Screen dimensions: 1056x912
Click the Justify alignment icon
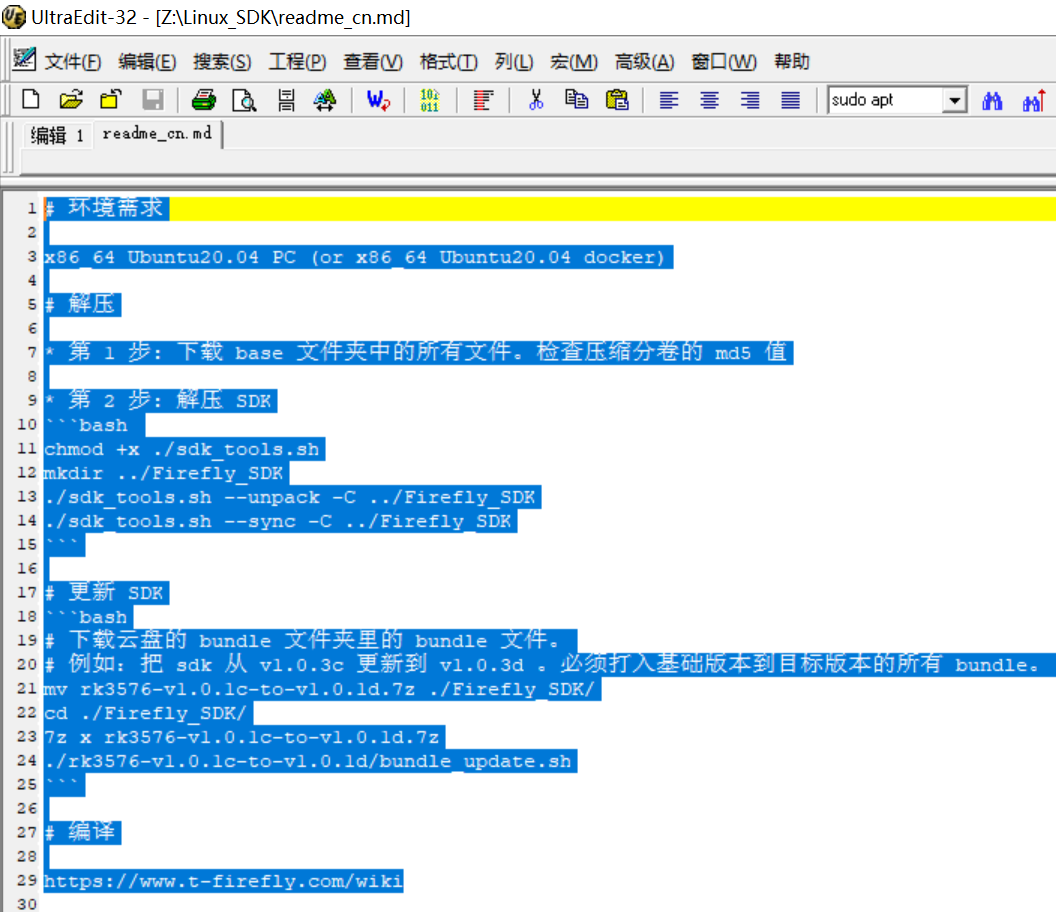pos(790,100)
